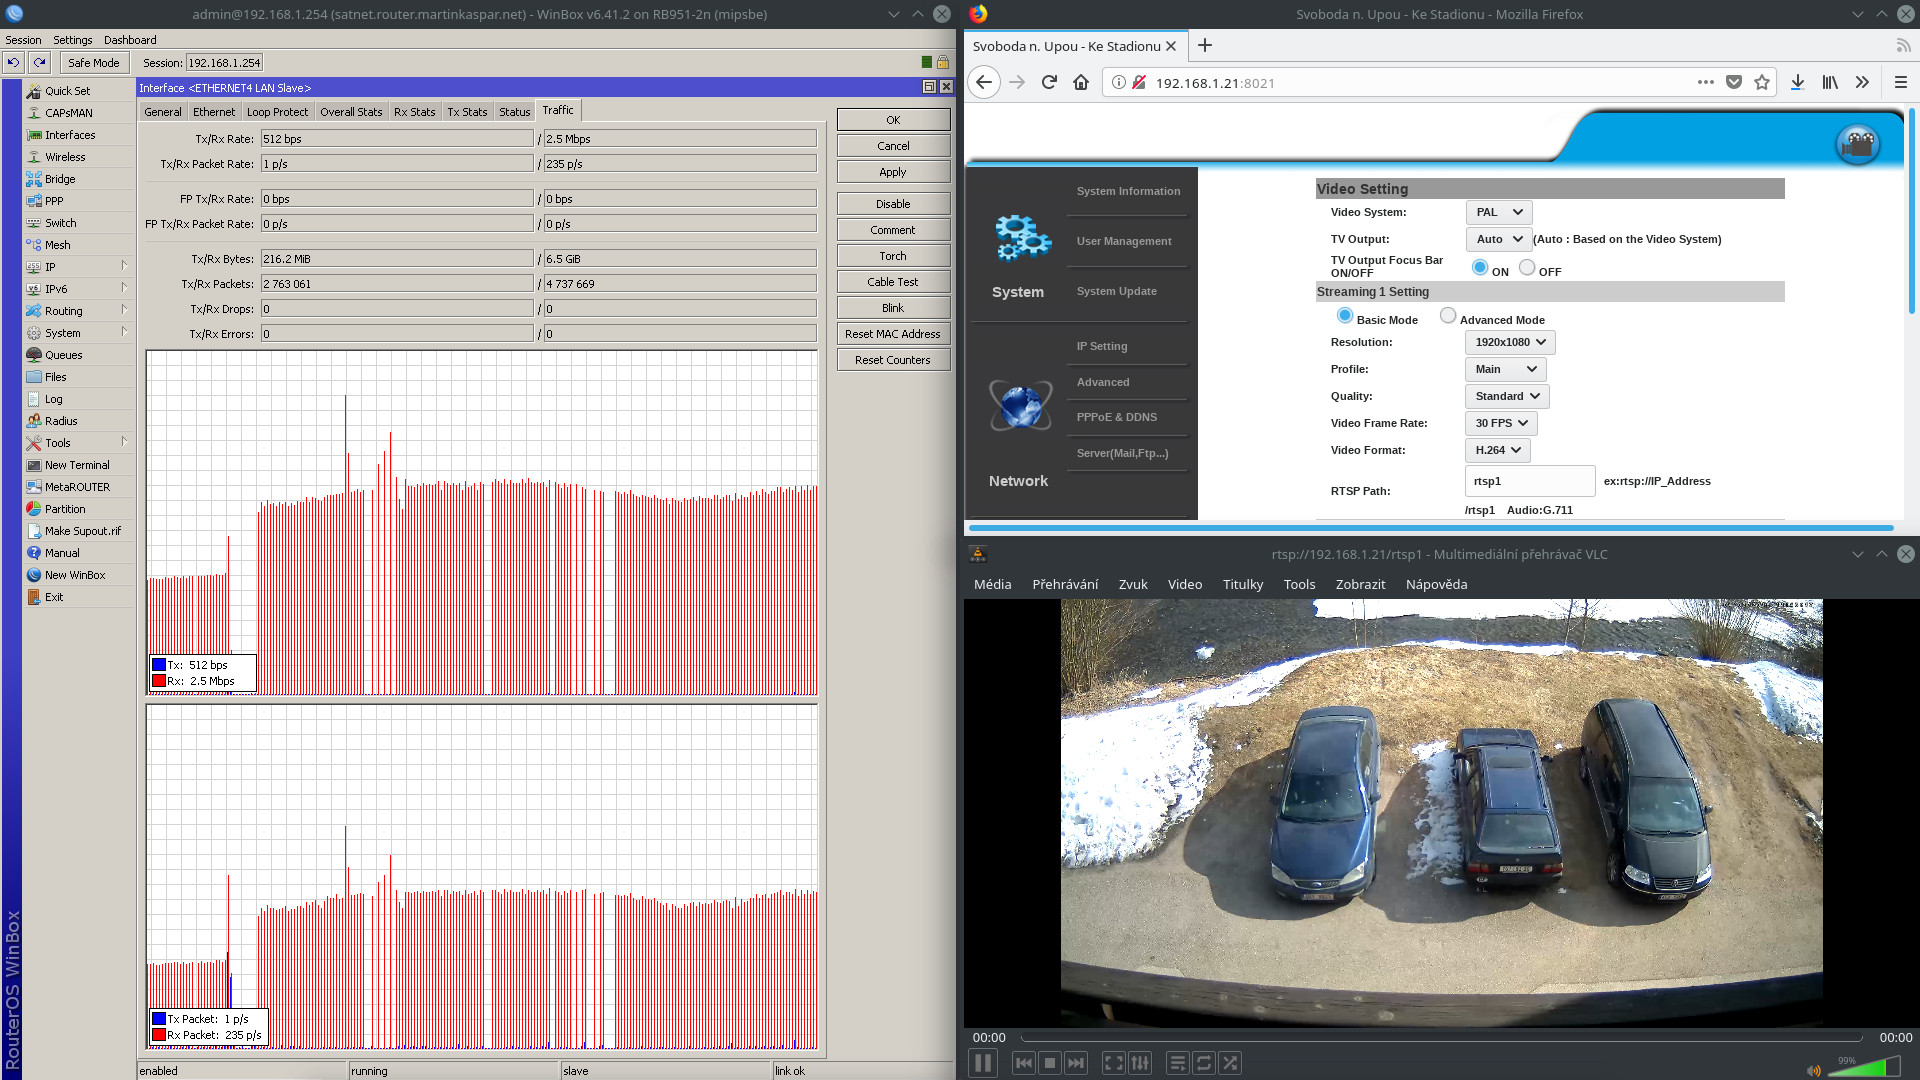The image size is (1920, 1080).
Task: Click the Torch button
Action: coord(892,256)
